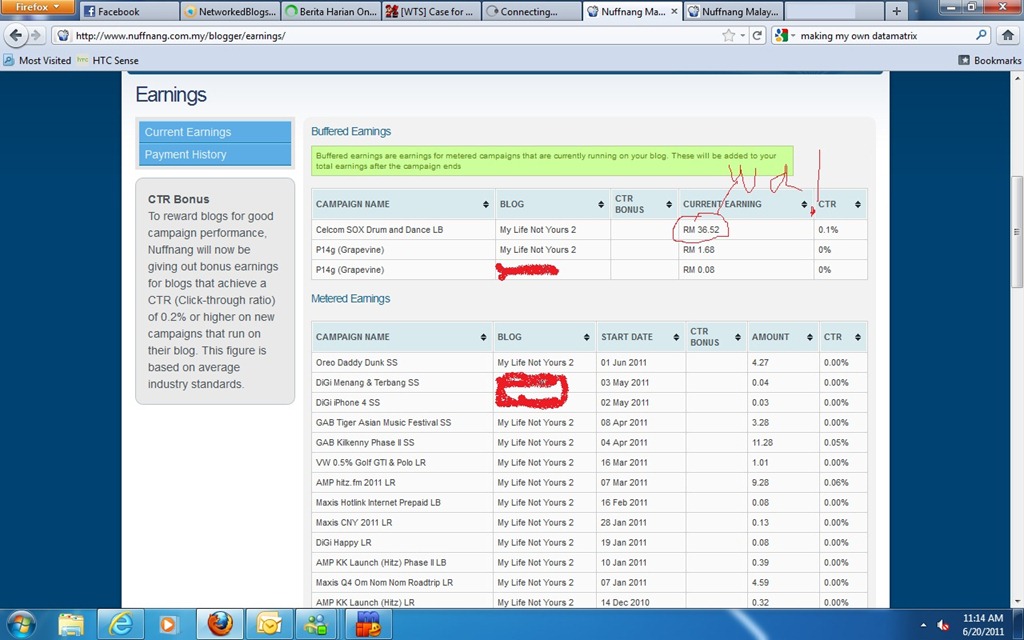
Task: Switch to the Berita Harian tab
Action: pos(330,11)
